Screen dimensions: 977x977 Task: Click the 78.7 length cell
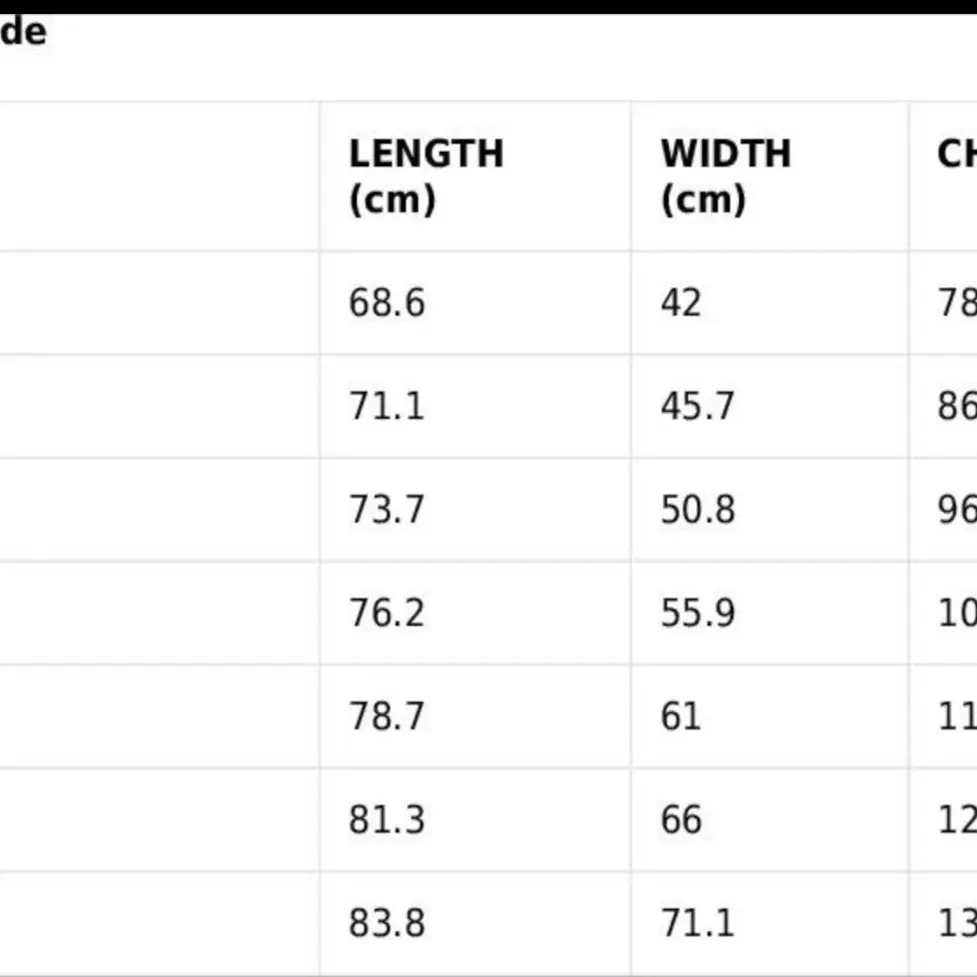[x=387, y=716]
